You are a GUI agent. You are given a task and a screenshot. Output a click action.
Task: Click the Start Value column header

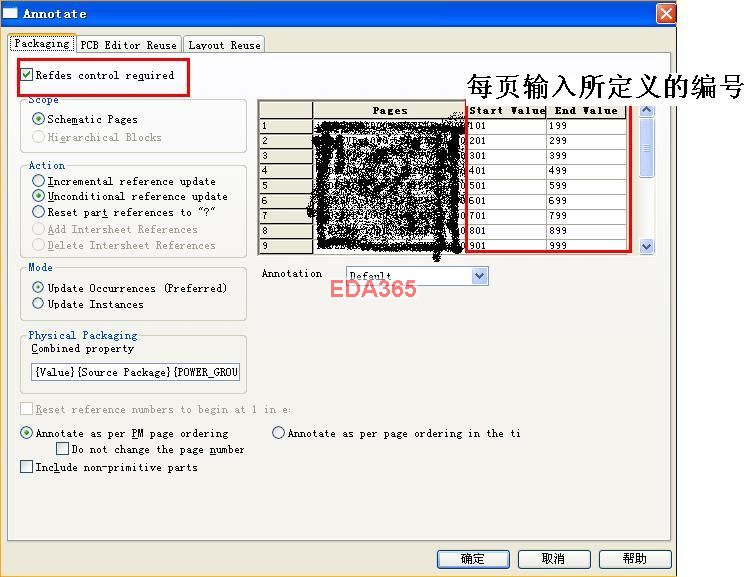click(x=507, y=110)
